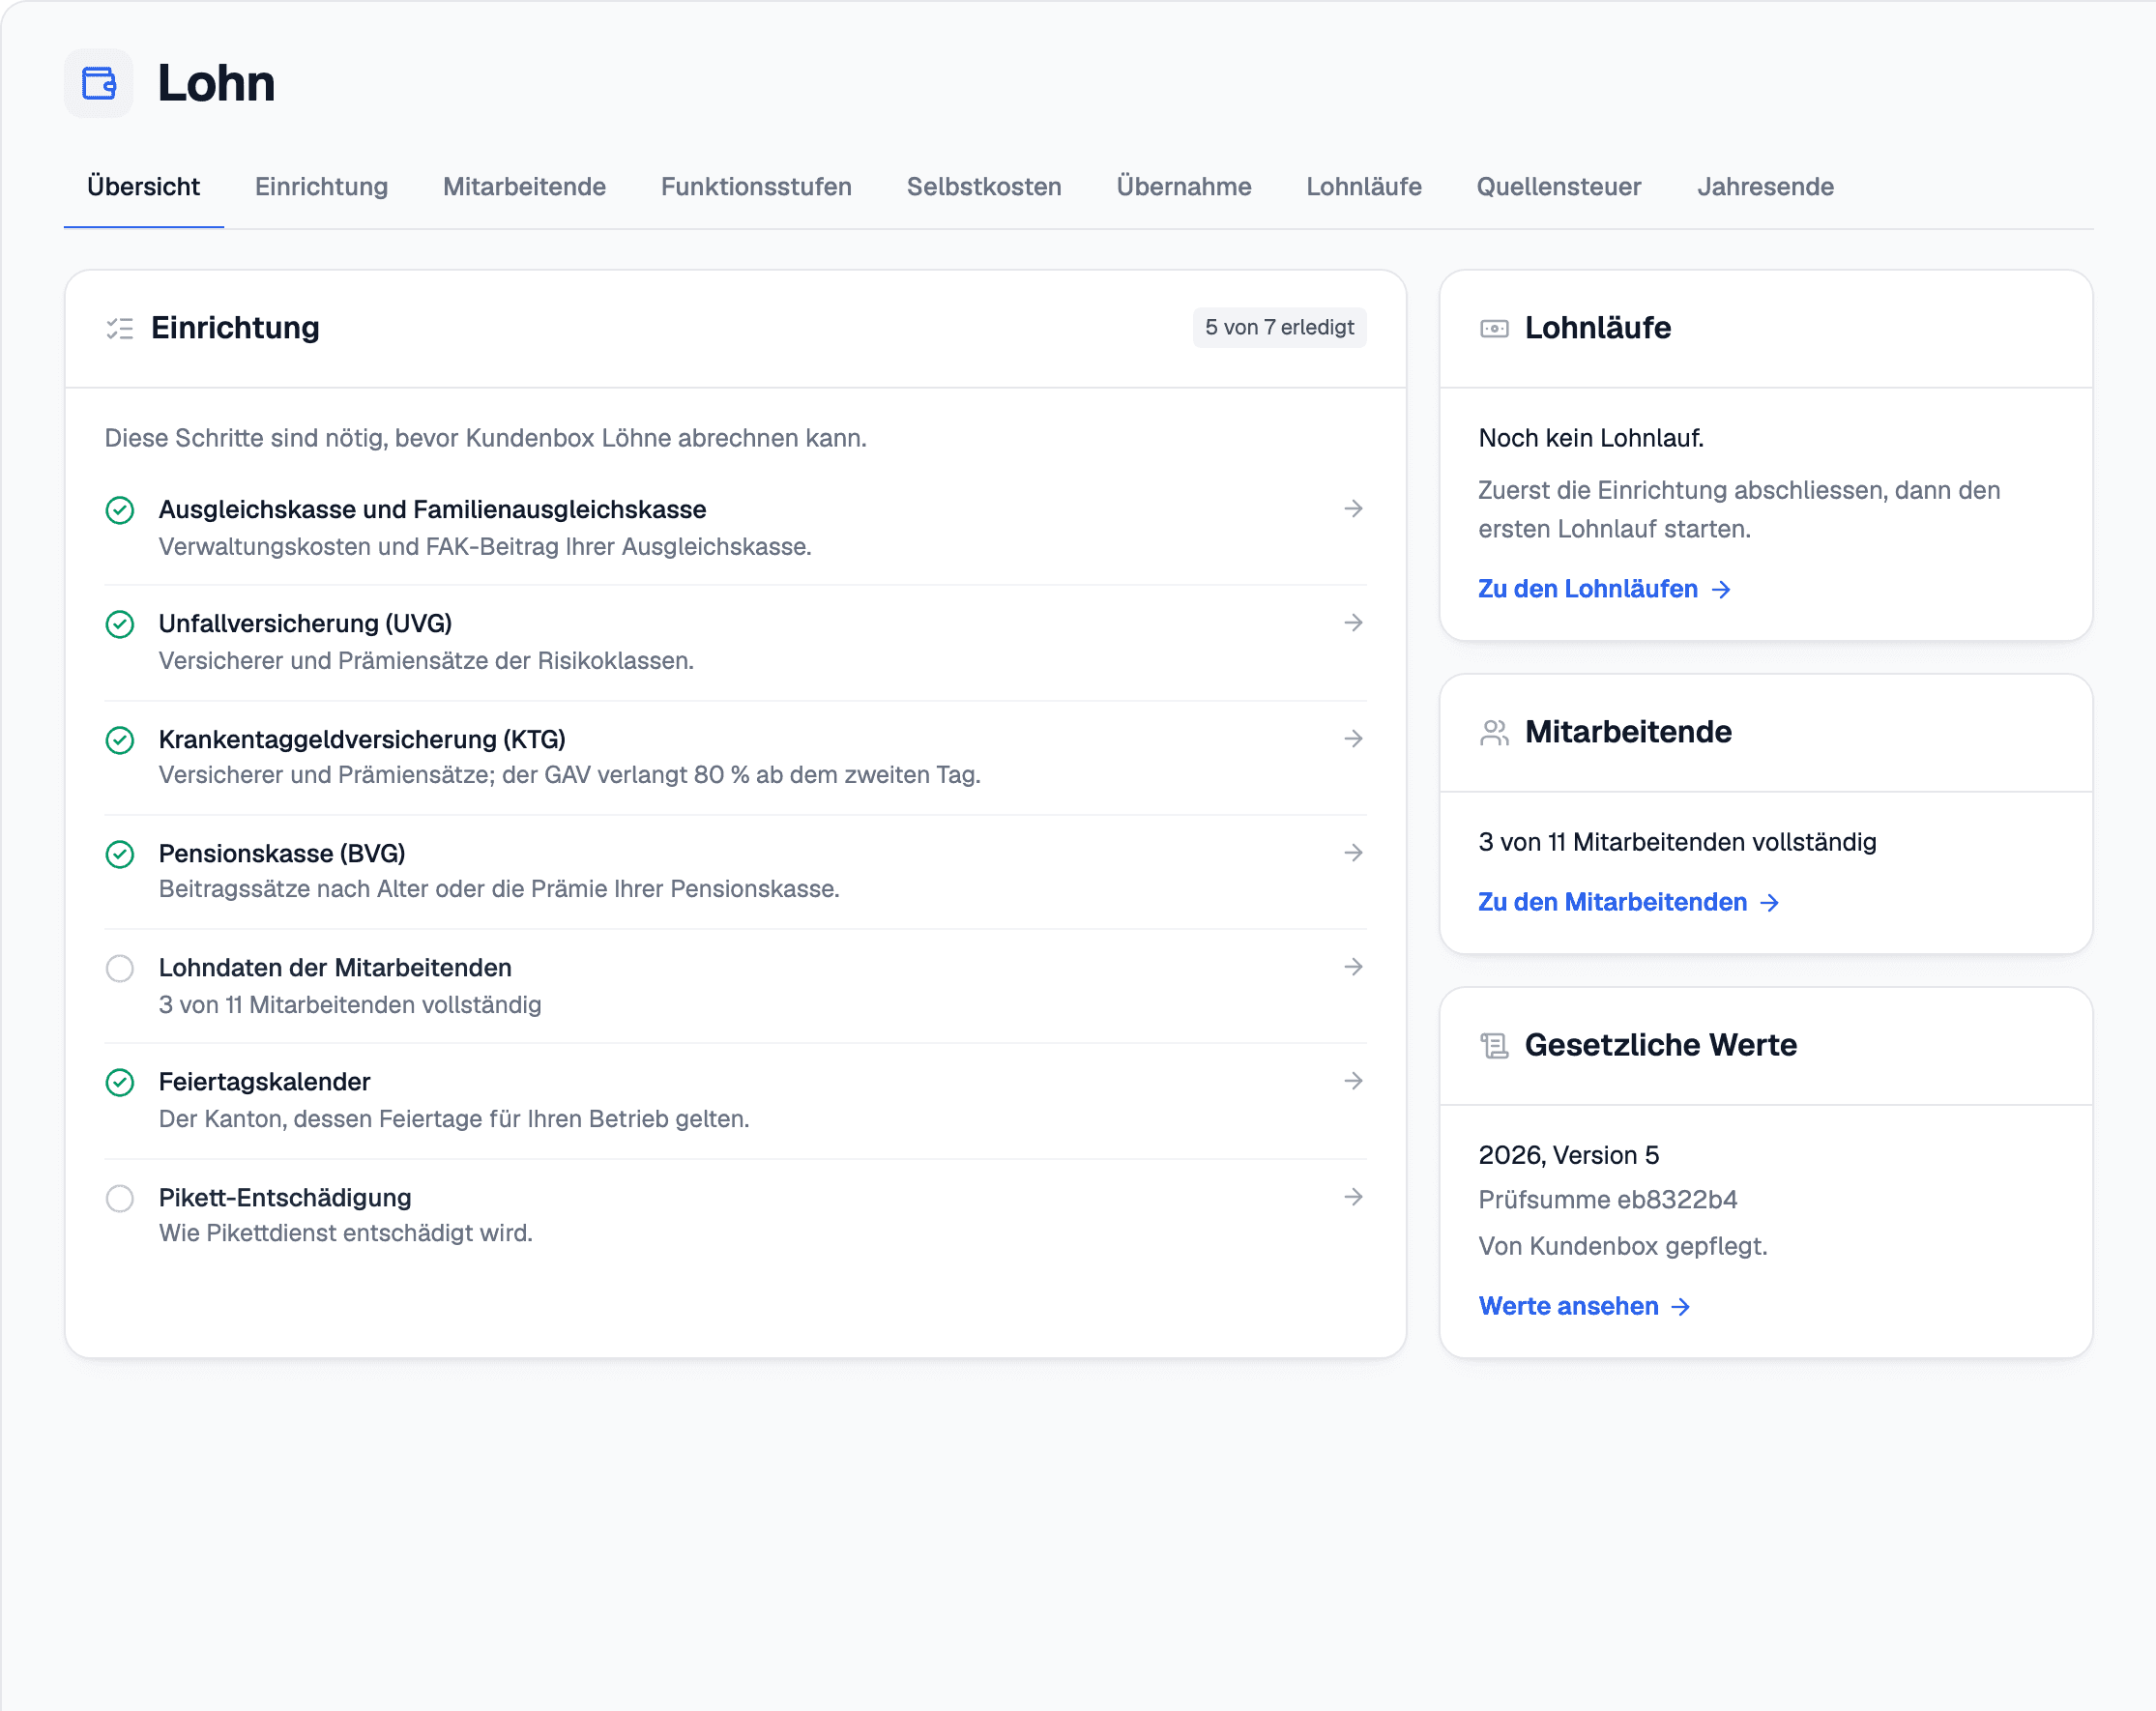Click the 'Feiertagskalender' title
The image size is (2156, 1711).
264,1082
